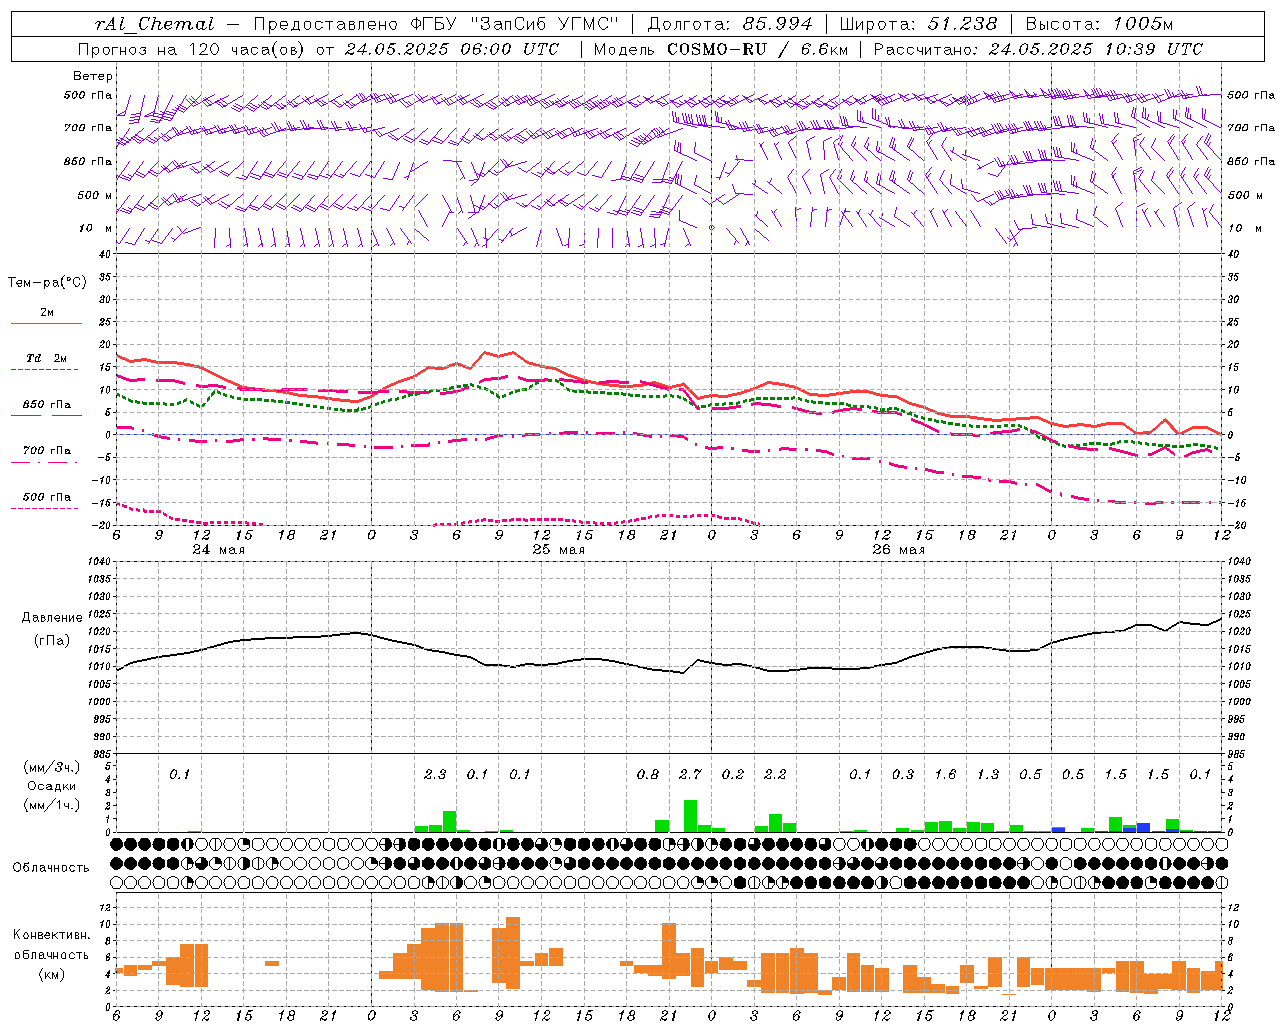Image resolution: width=1280 pixels, height=1024 pixels.
Task: Click the '(мм/3ч.)' precipitation unit label
Action: tap(52, 767)
